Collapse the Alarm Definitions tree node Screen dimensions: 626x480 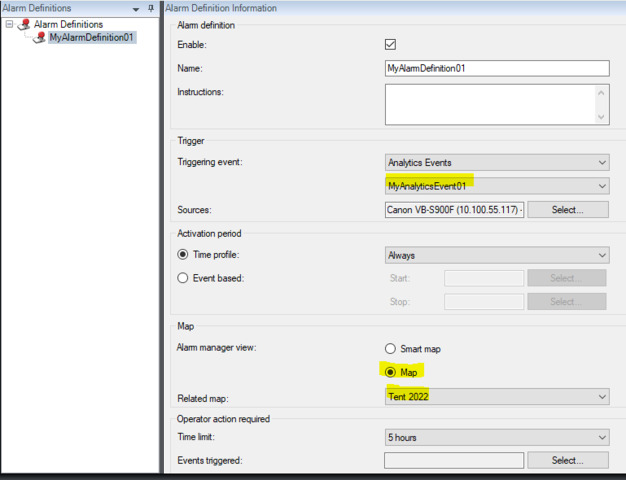[9, 24]
